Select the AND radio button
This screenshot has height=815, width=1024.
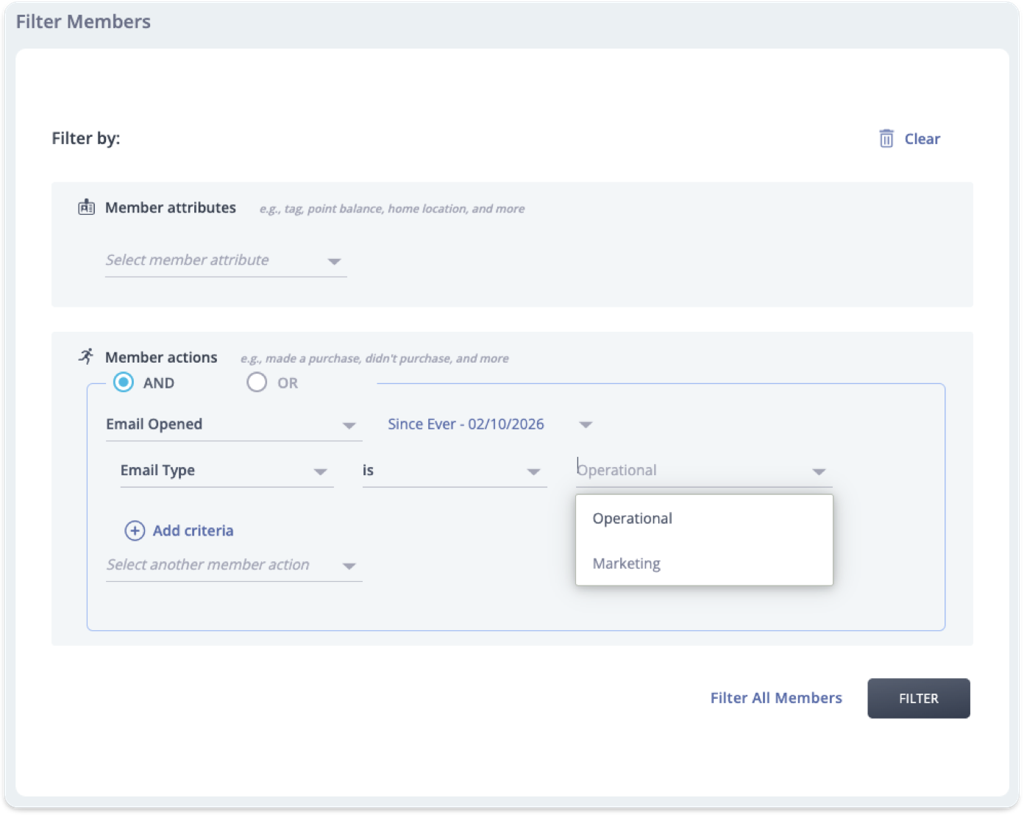click(124, 382)
